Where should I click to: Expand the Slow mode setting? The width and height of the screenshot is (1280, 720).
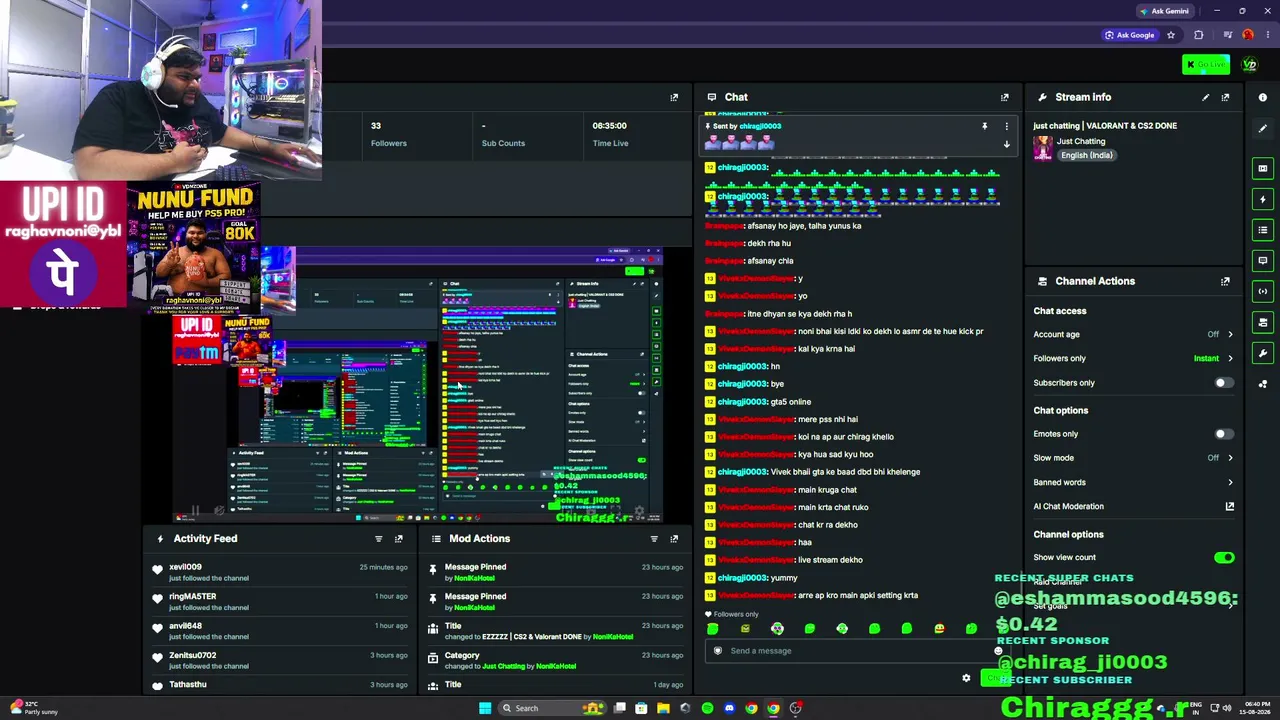(x=1230, y=458)
